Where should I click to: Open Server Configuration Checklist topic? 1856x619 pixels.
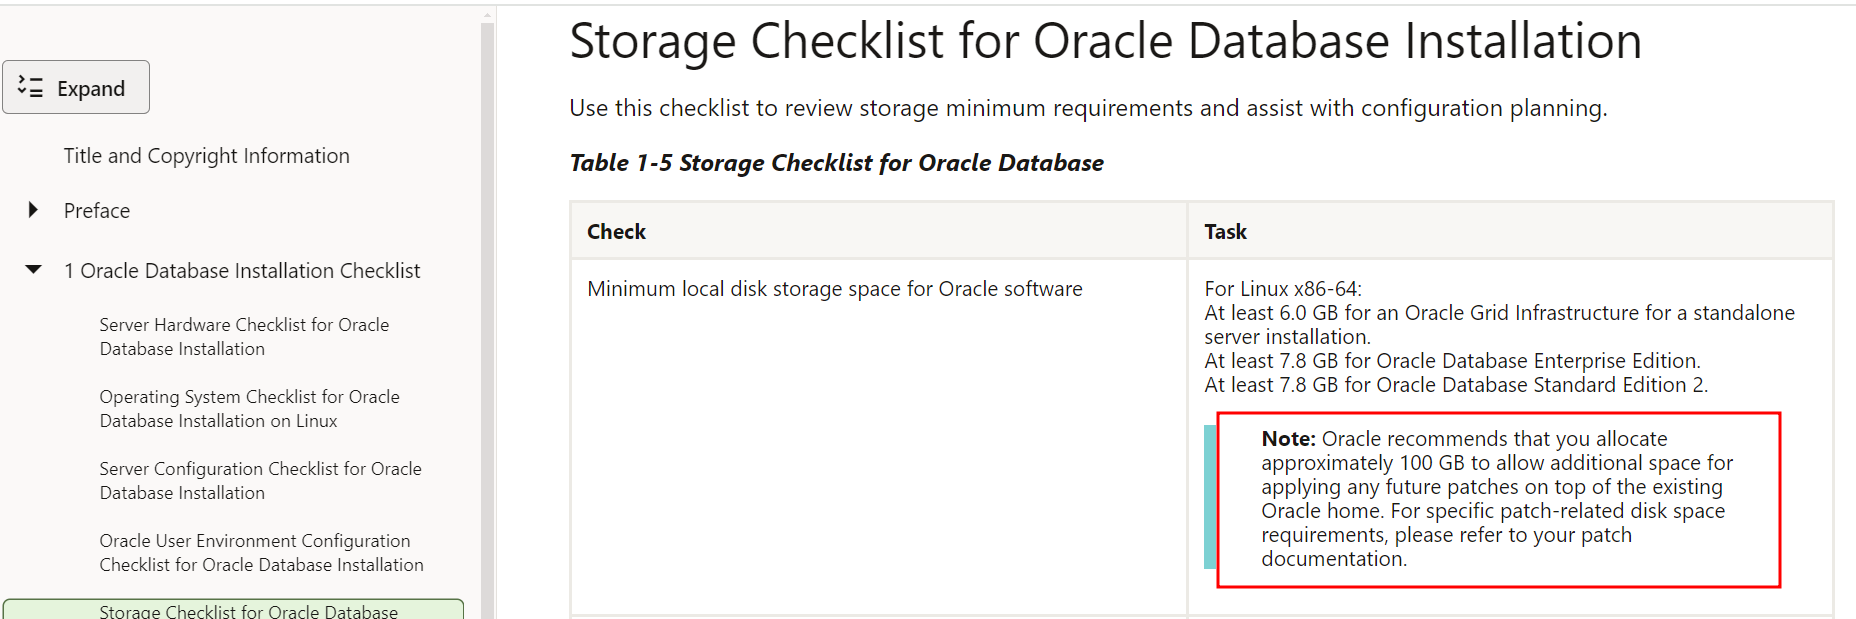point(260,481)
